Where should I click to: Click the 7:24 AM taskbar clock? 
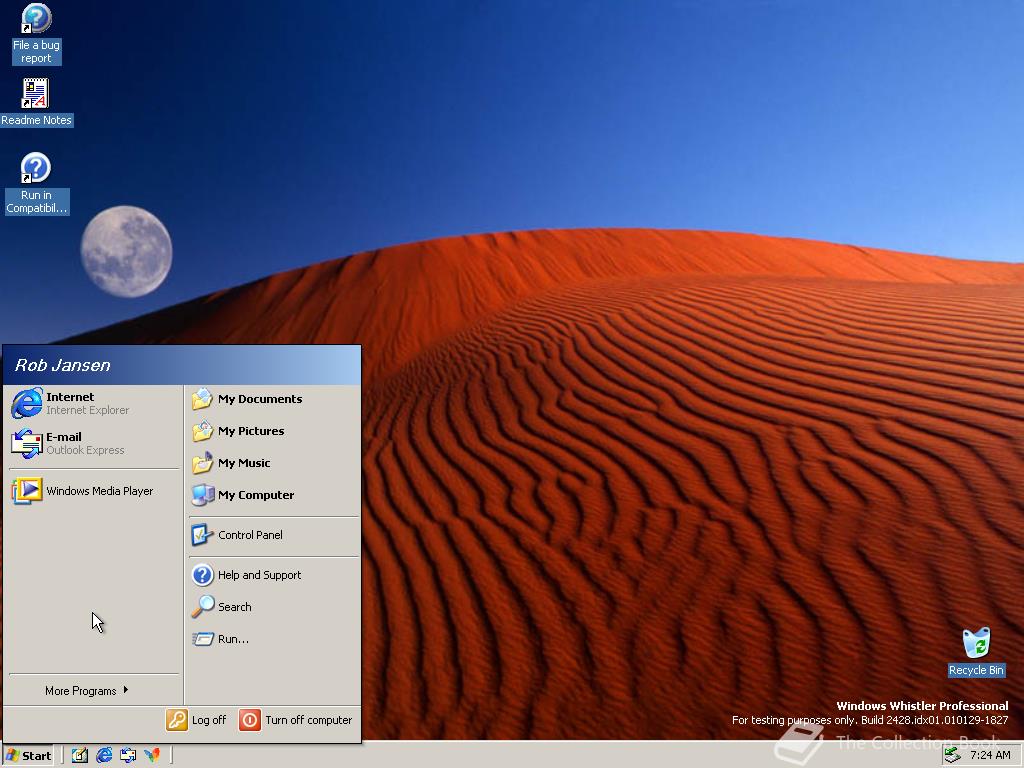tap(990, 755)
